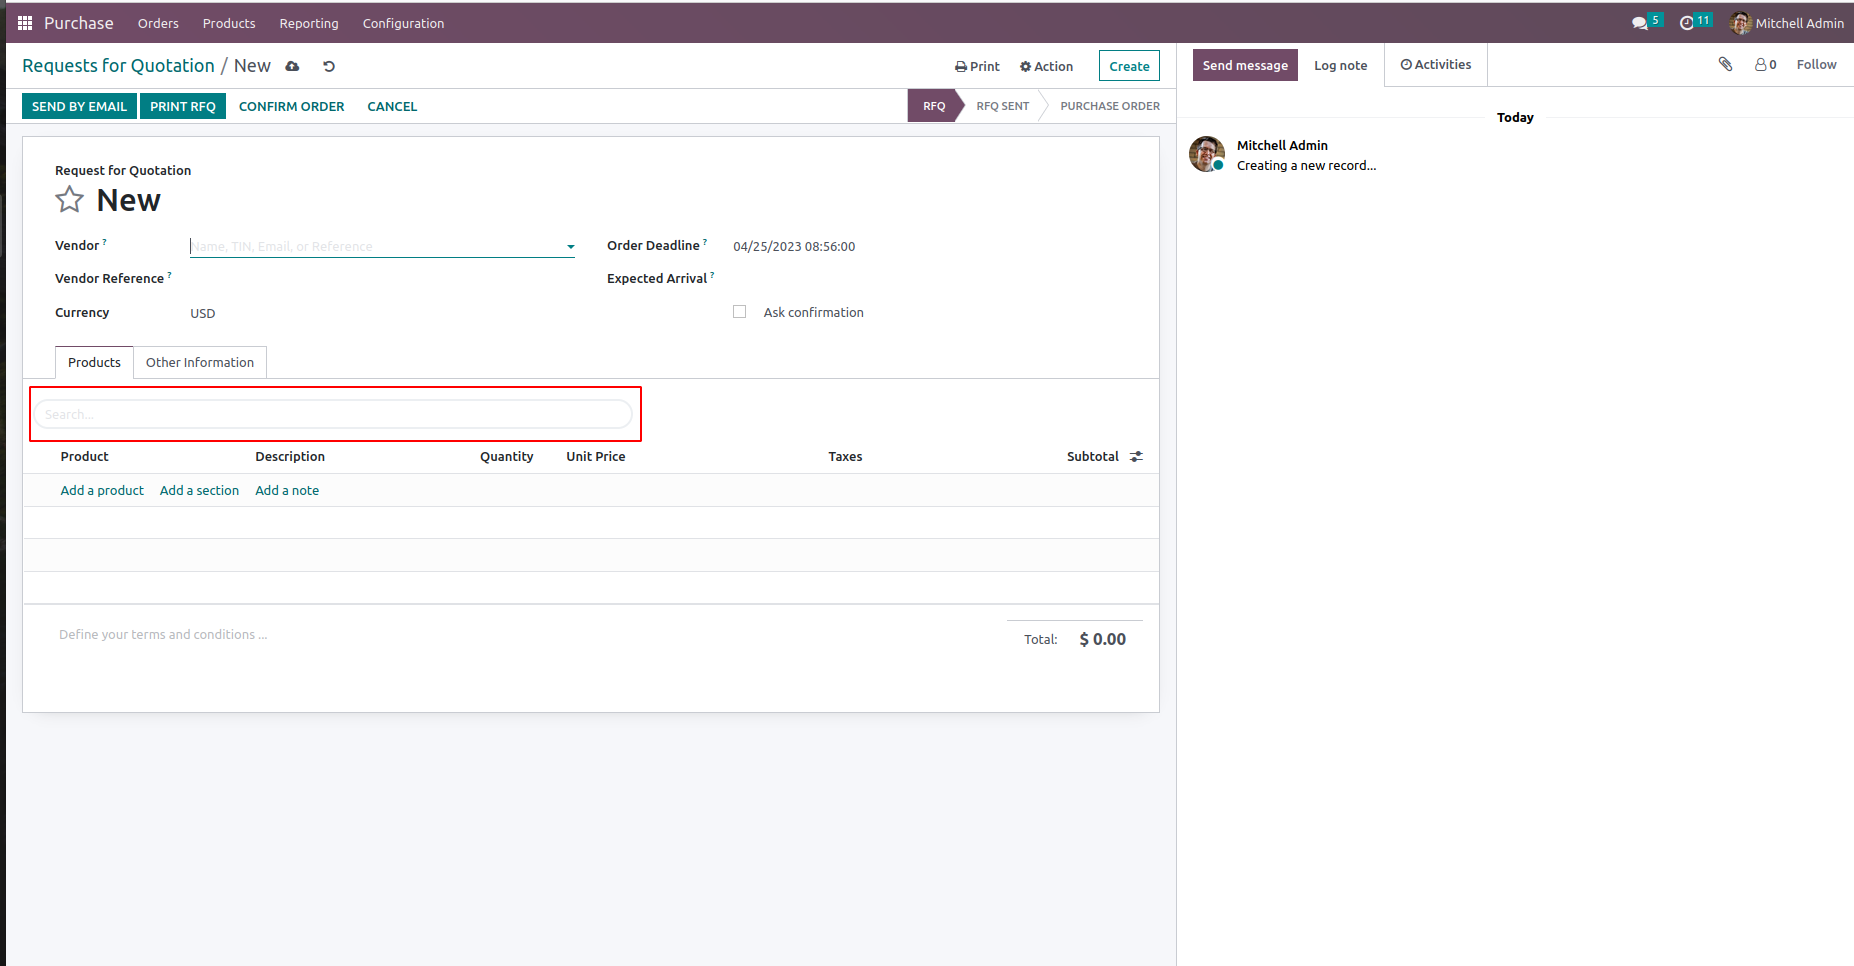Click the Purchase app title
The image size is (1854, 966).
click(x=79, y=23)
